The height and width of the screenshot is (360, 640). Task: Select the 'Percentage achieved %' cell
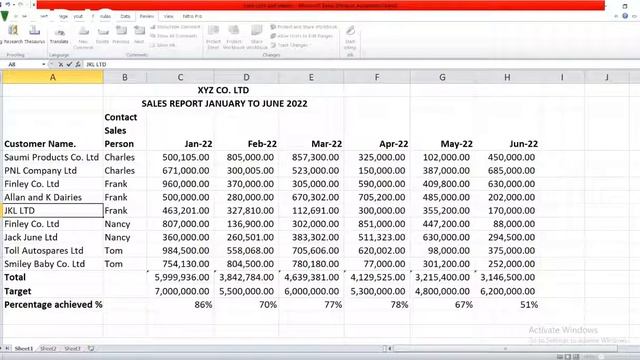click(53, 304)
